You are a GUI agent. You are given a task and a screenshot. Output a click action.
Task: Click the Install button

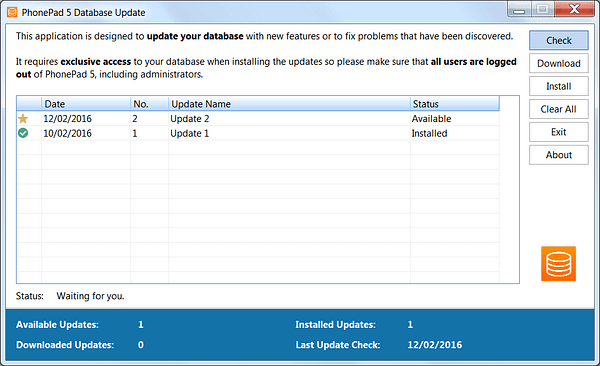(559, 86)
